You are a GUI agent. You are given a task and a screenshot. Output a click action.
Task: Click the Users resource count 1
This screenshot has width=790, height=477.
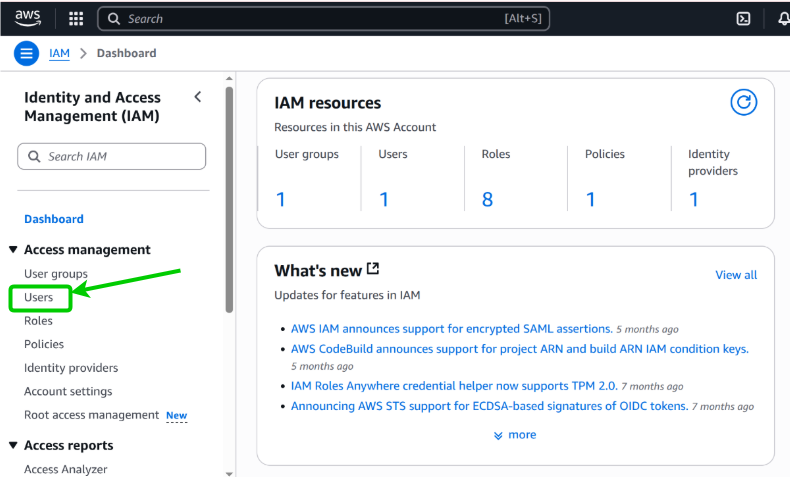click(384, 199)
